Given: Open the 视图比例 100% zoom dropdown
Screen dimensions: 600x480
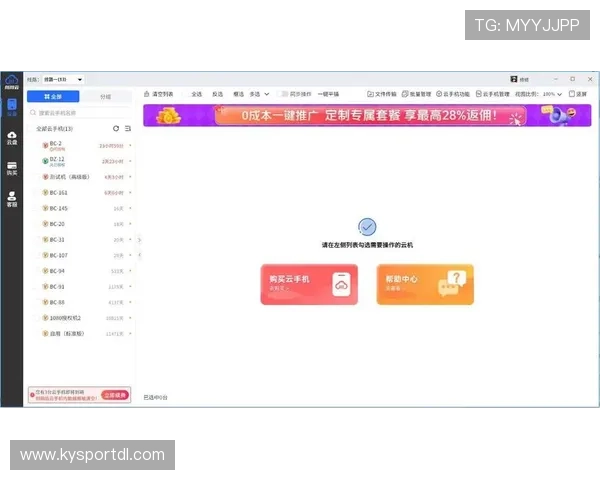Looking at the screenshot, I should pos(552,94).
